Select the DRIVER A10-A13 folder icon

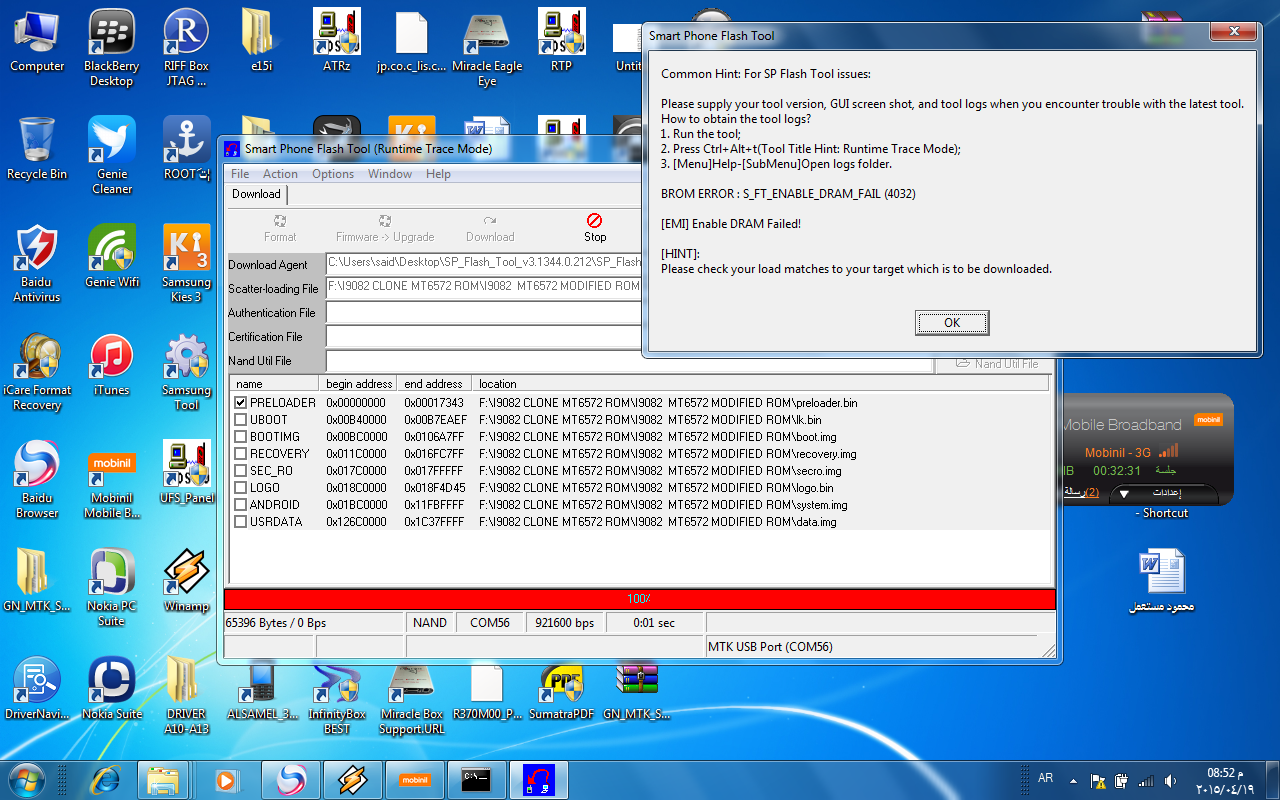[x=187, y=696]
